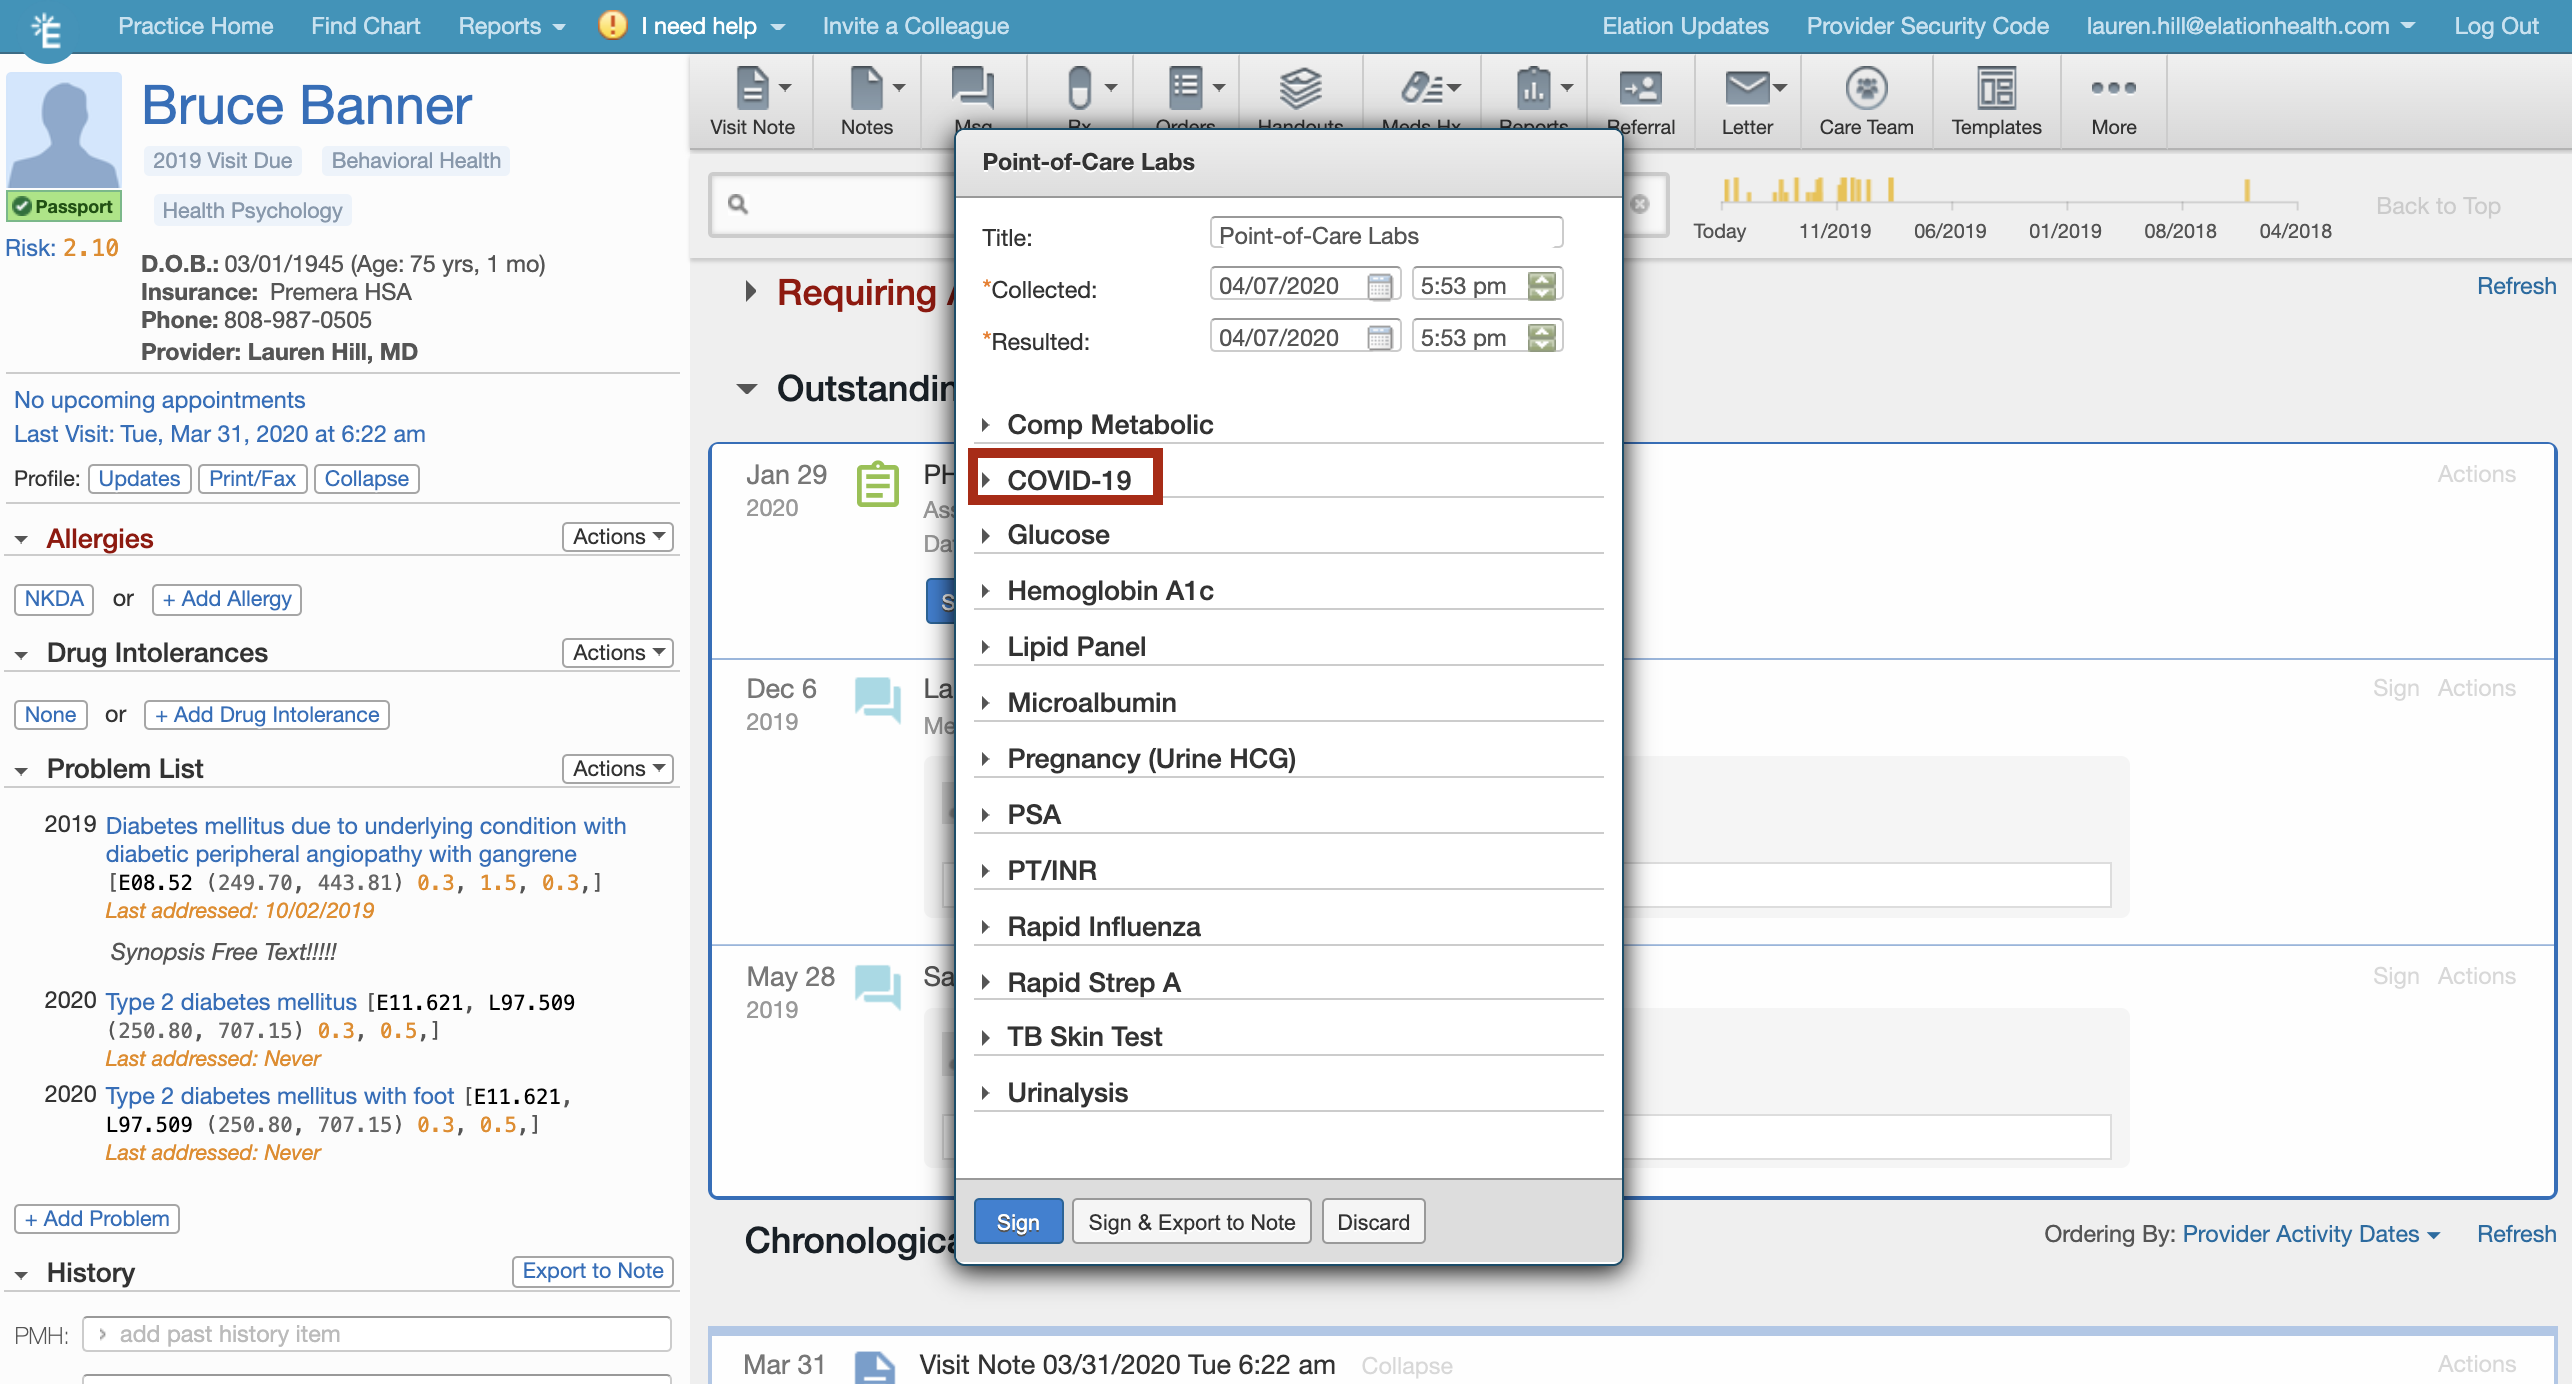Go to Practice Home
Viewport: 2572px width, 1384px height.
195,26
